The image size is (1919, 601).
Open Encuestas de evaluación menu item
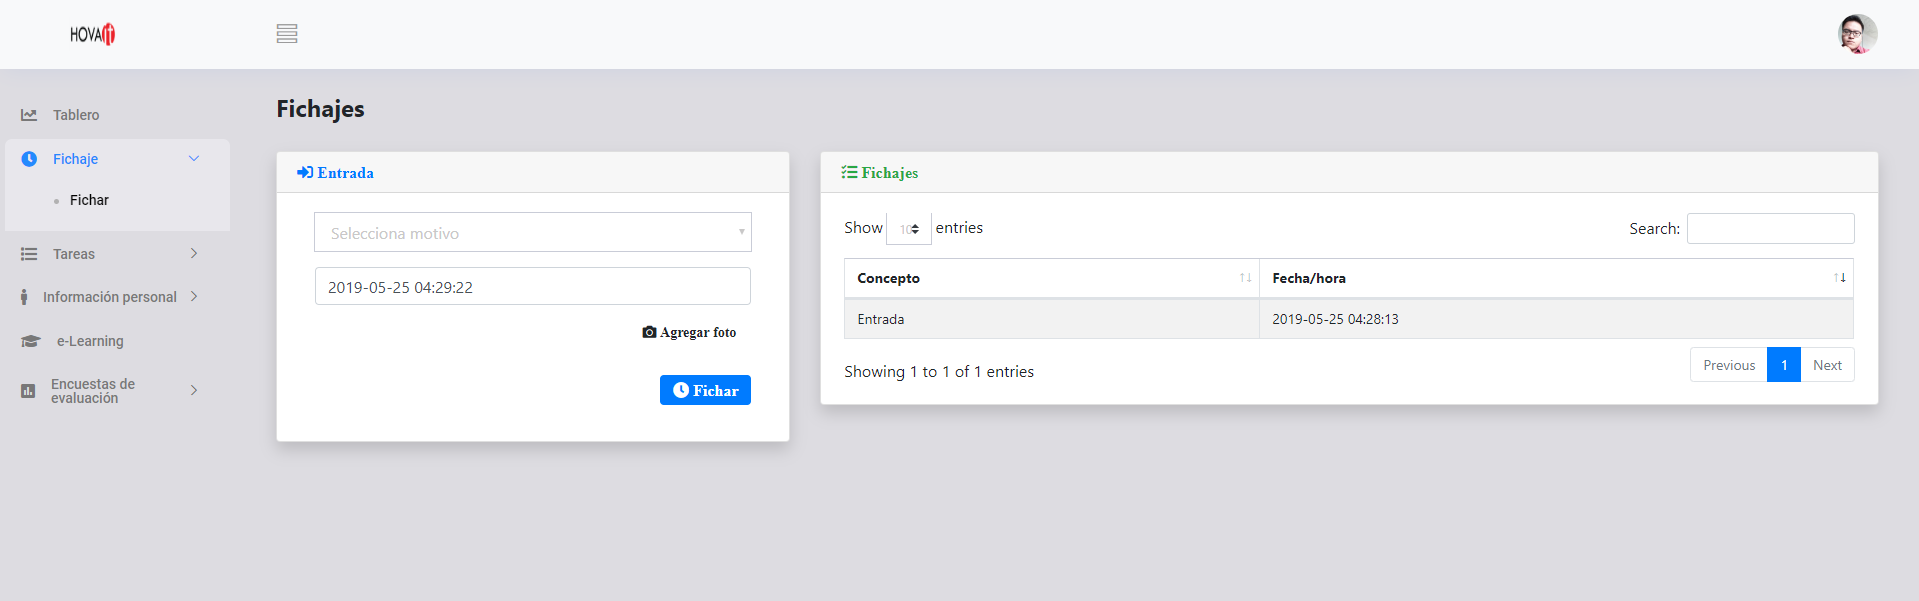pyautogui.click(x=93, y=391)
